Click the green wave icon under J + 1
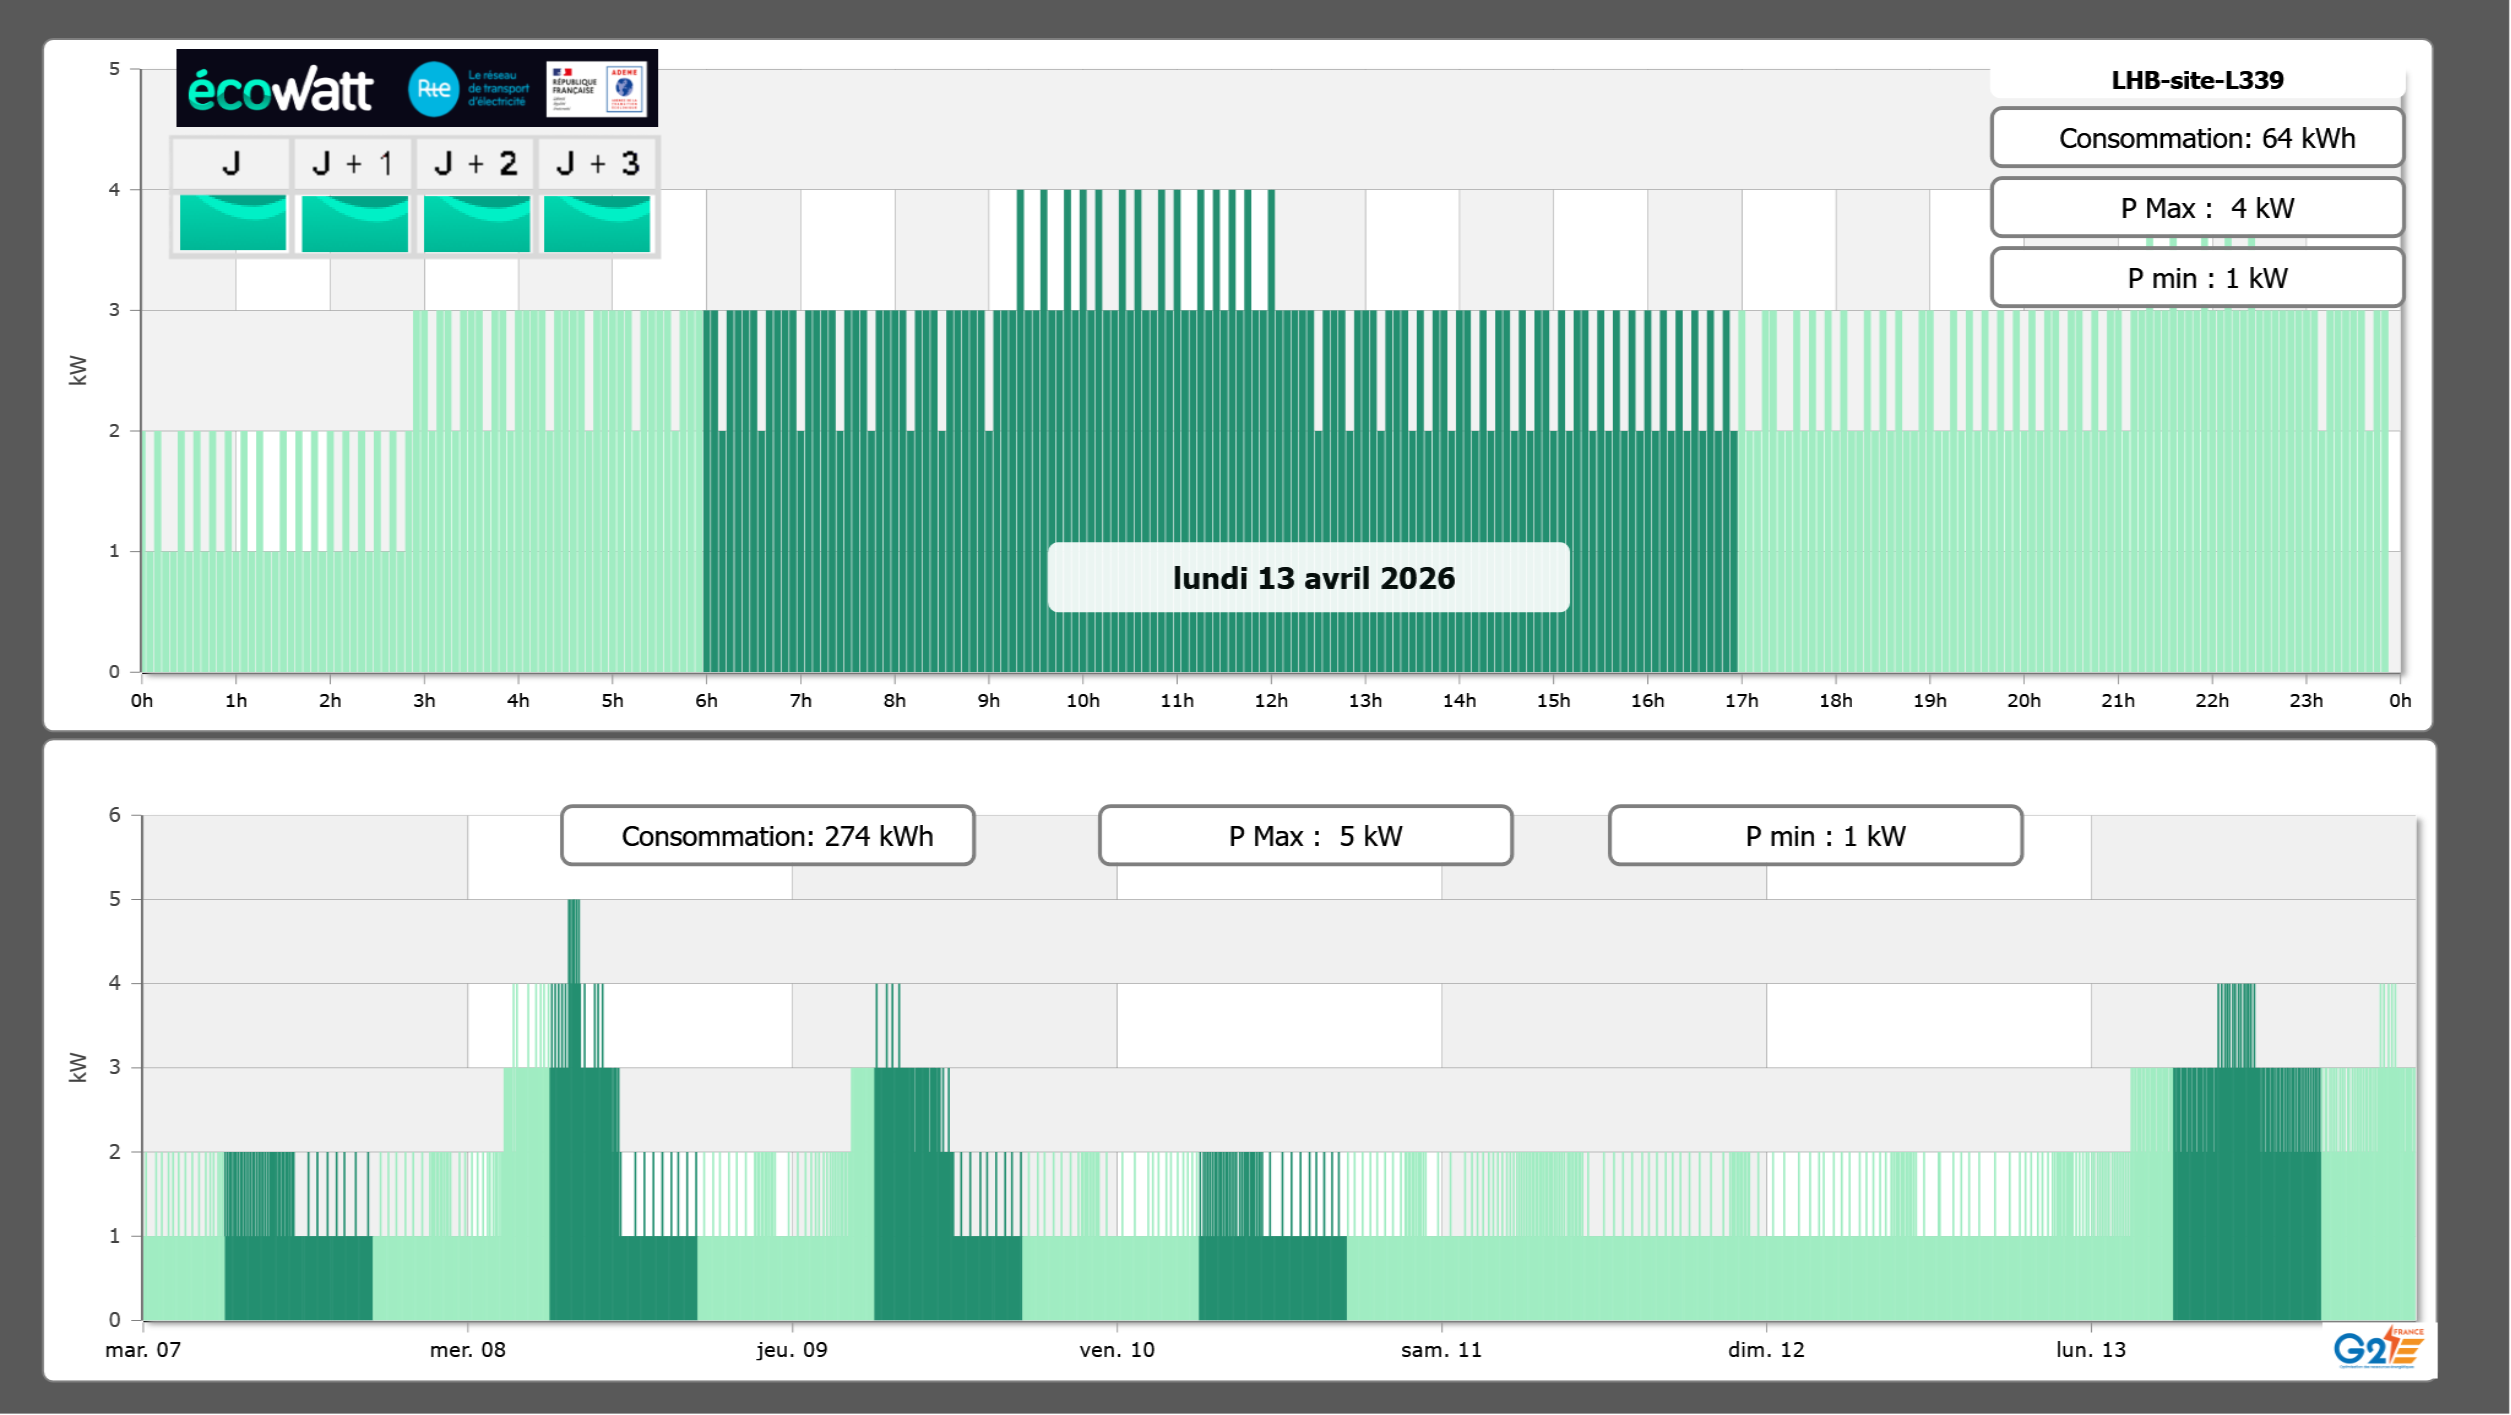The width and height of the screenshot is (2511, 1415). pyautogui.click(x=354, y=222)
